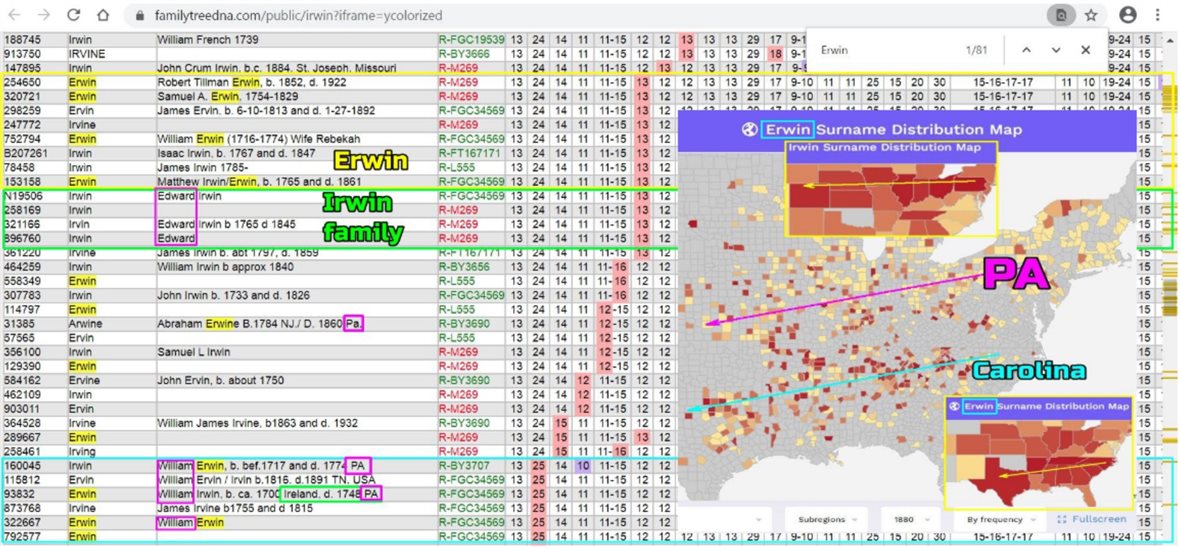Click the Fullscreen map link
The height and width of the screenshot is (548, 1180).
click(1091, 520)
